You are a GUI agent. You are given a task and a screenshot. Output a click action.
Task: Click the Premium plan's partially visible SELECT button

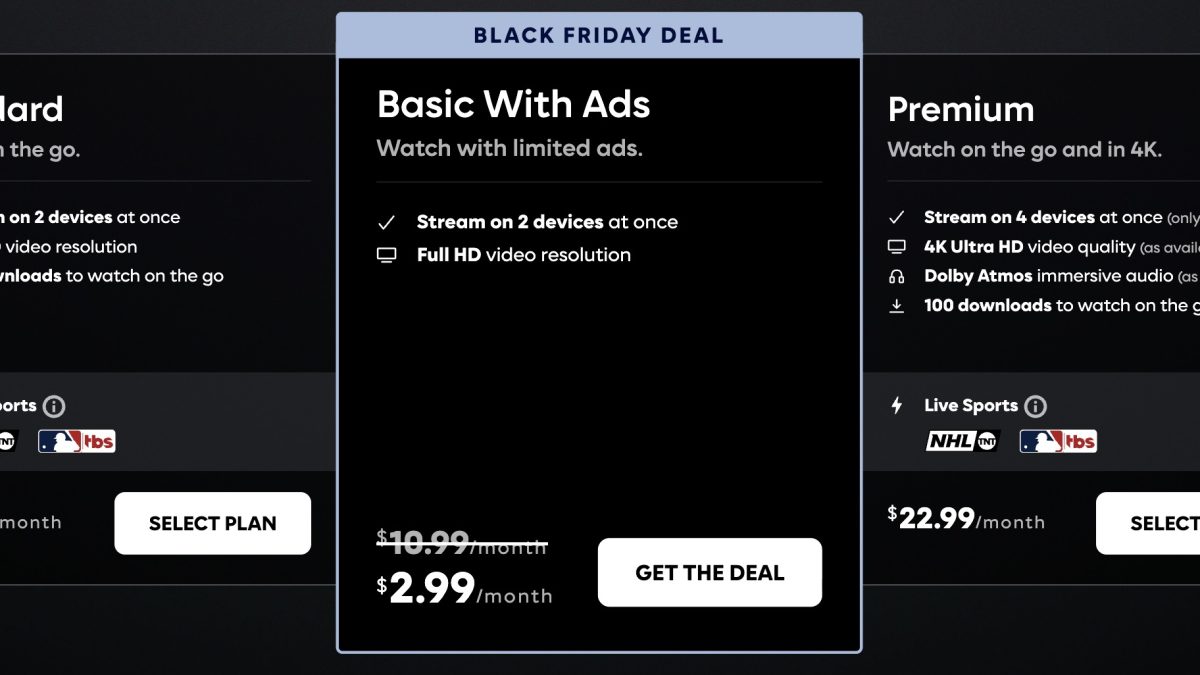click(1148, 523)
